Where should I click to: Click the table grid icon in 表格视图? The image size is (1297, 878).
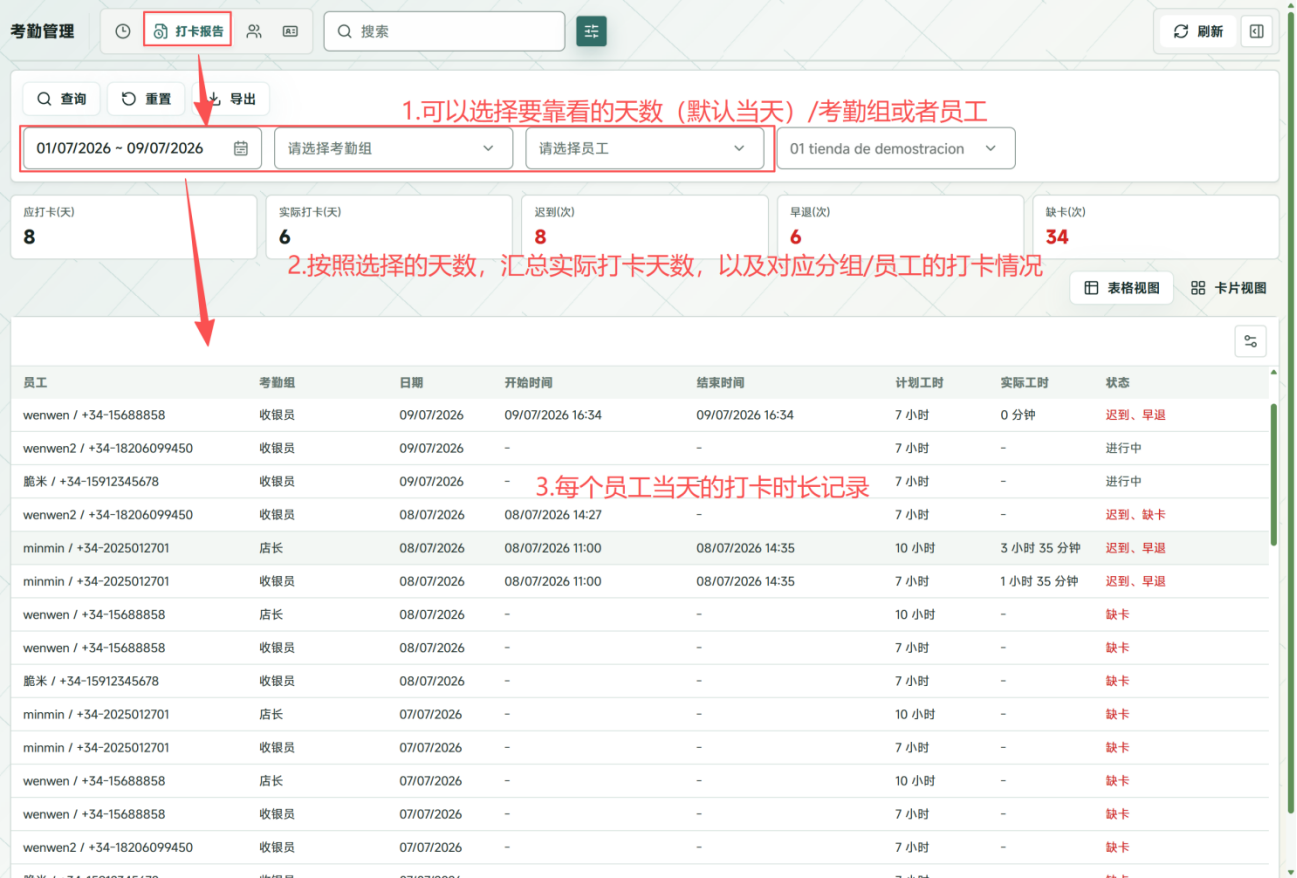(1092, 288)
